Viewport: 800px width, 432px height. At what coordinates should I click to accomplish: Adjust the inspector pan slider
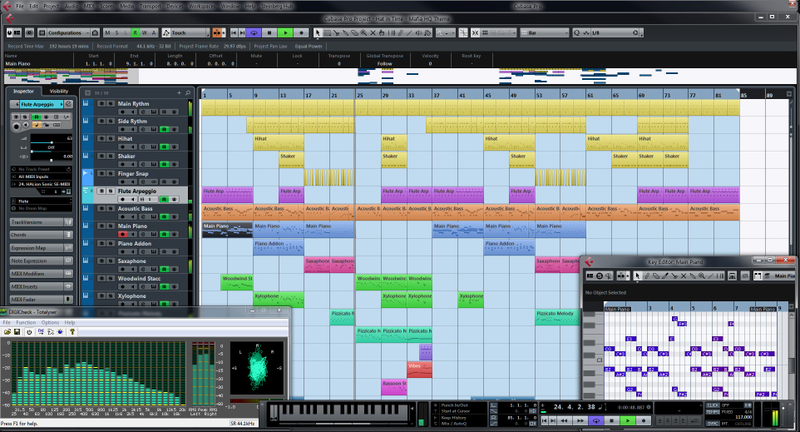52,151
